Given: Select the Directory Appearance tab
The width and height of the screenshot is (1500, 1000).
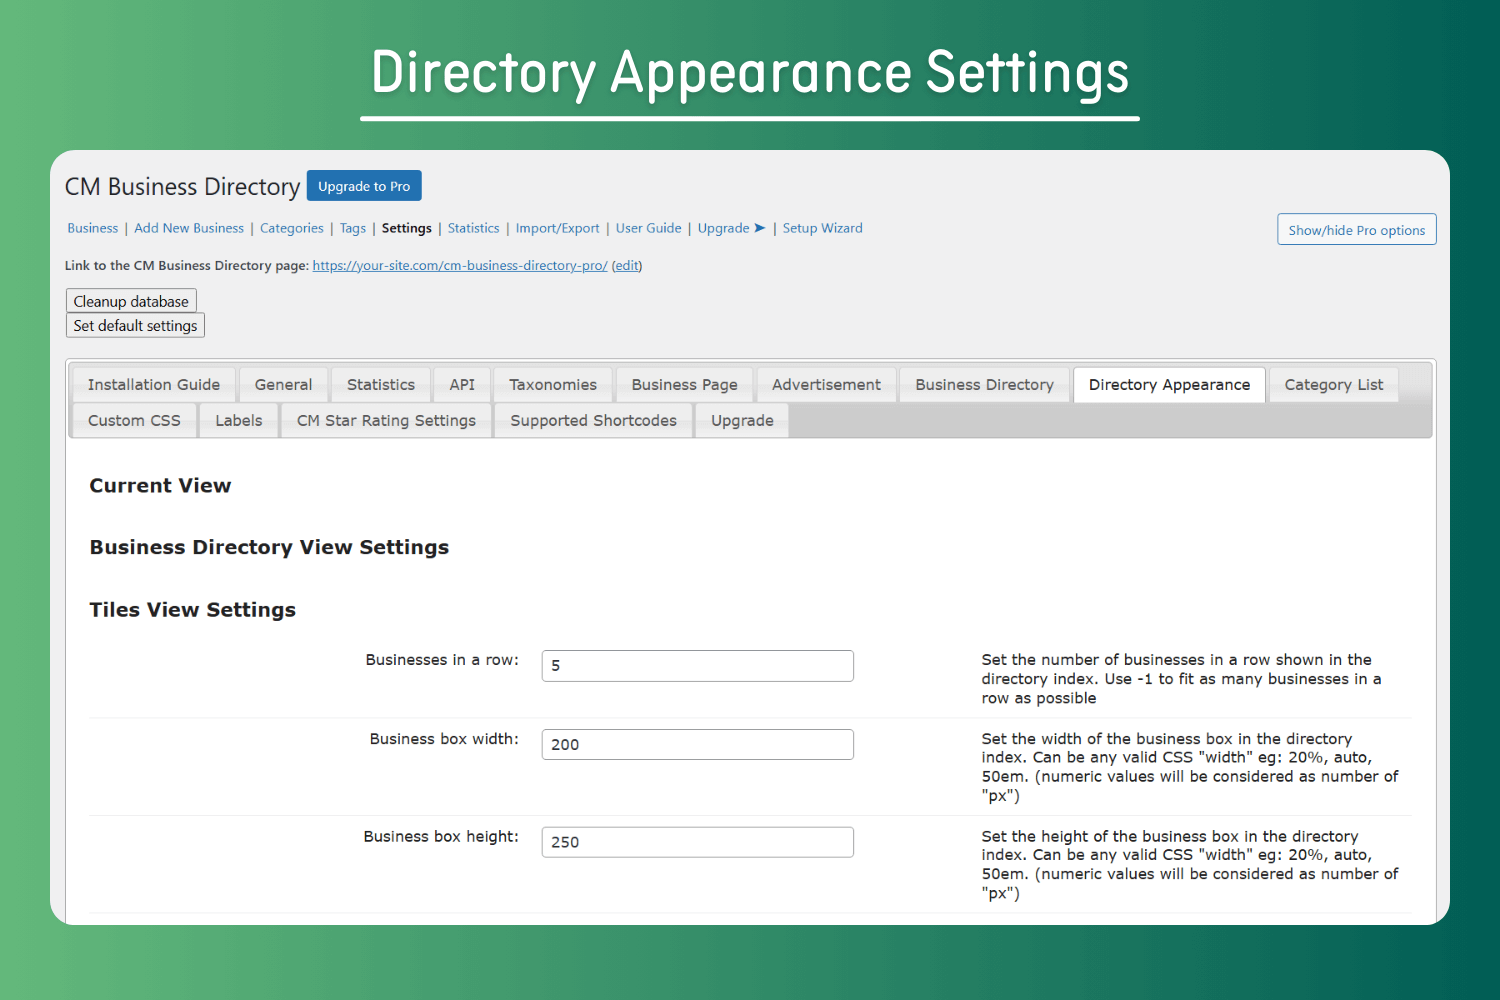Looking at the screenshot, I should click(1170, 385).
